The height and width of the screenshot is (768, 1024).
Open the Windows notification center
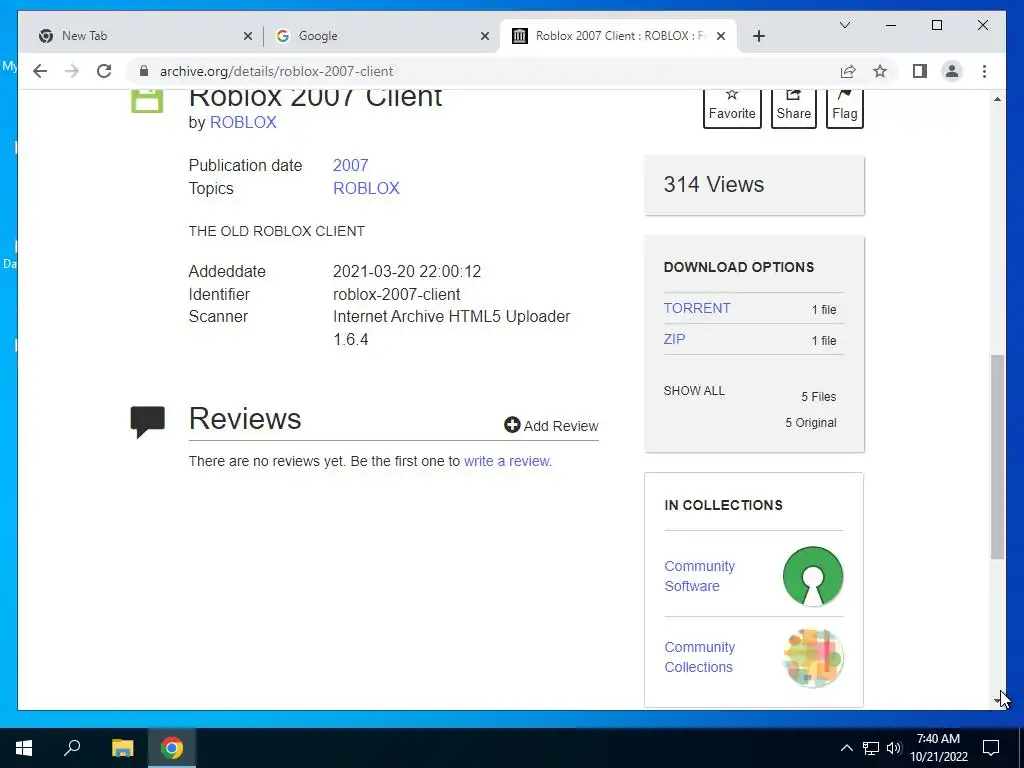click(991, 748)
